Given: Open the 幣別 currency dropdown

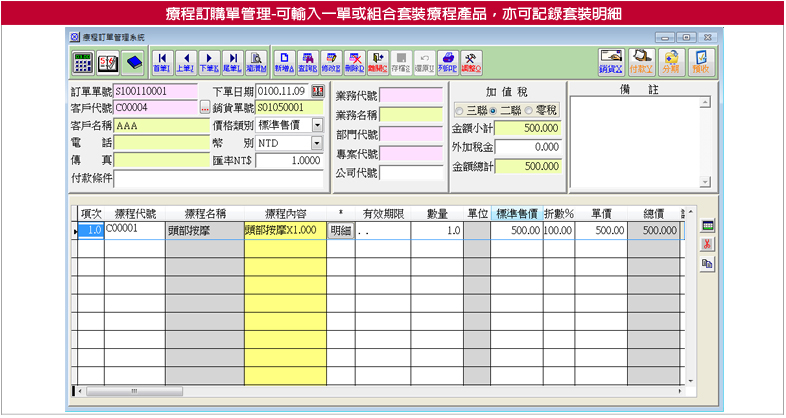Looking at the screenshot, I should tap(317, 143).
